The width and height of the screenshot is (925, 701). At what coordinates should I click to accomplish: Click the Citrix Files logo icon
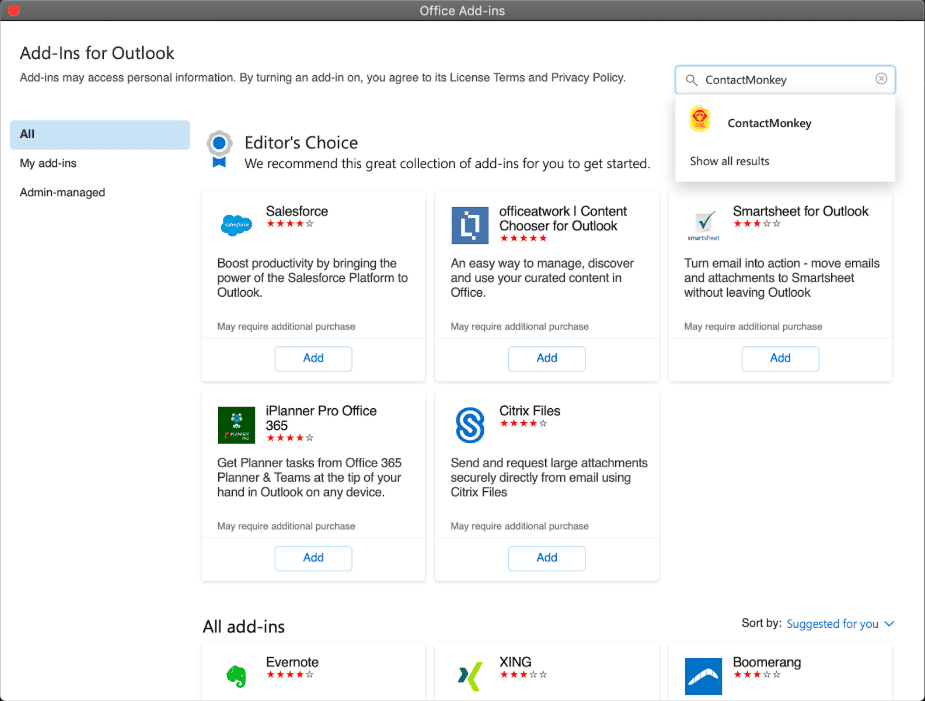click(469, 425)
